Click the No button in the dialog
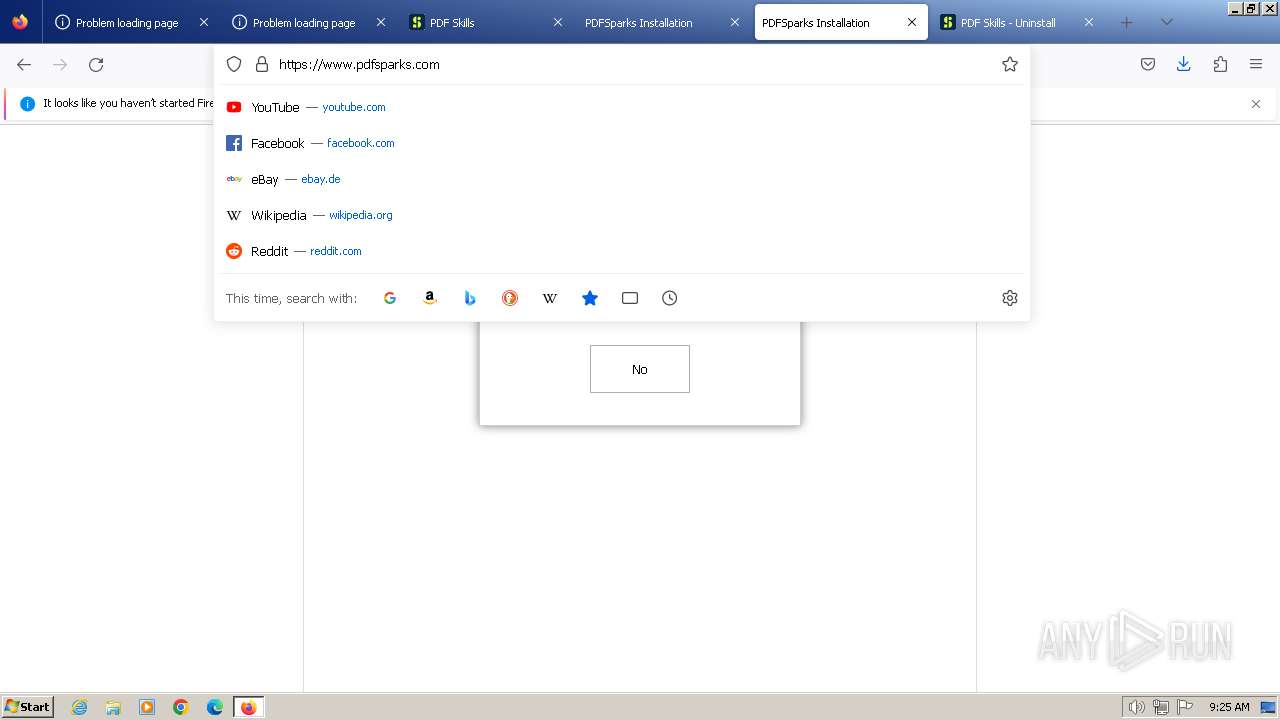This screenshot has height=720, width=1280. (x=640, y=369)
